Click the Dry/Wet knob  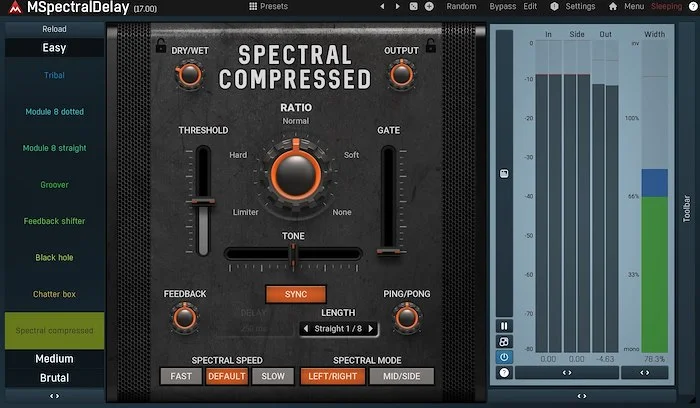[190, 75]
